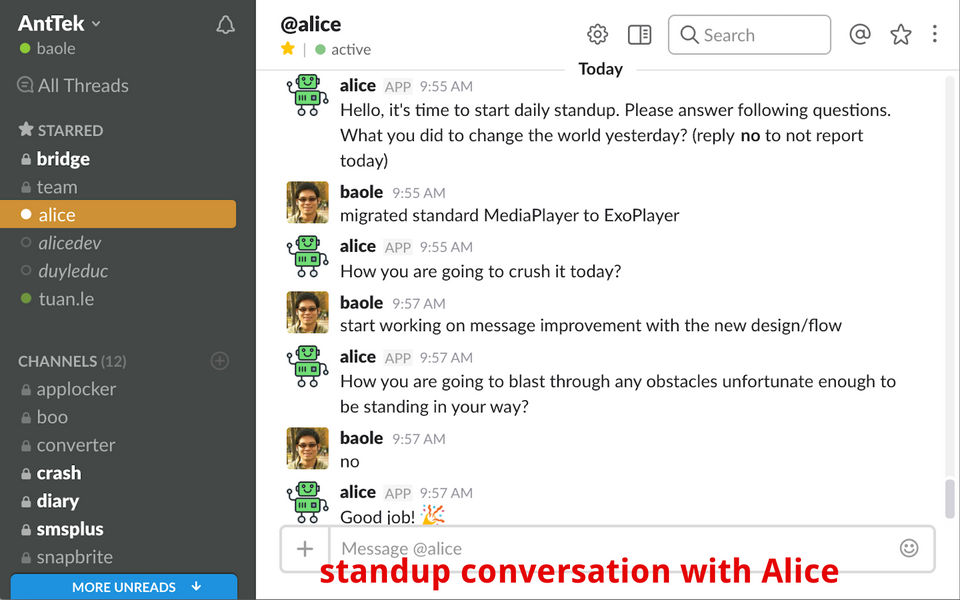Click plus button to attach file
960x600 pixels.
[x=305, y=548]
